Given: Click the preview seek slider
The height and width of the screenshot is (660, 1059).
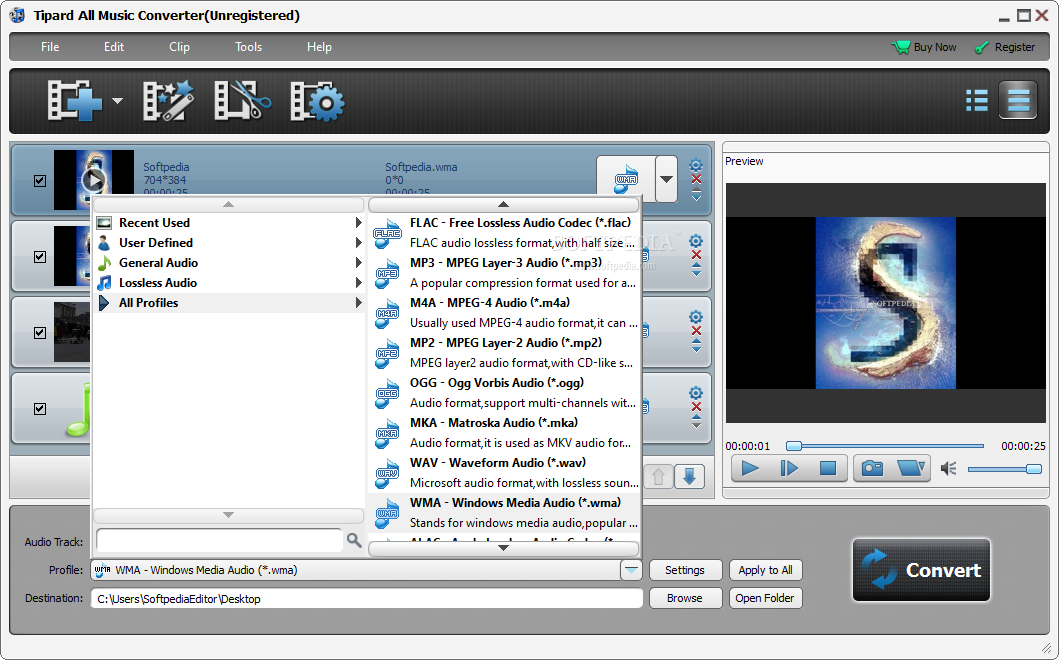Looking at the screenshot, I should point(884,446).
